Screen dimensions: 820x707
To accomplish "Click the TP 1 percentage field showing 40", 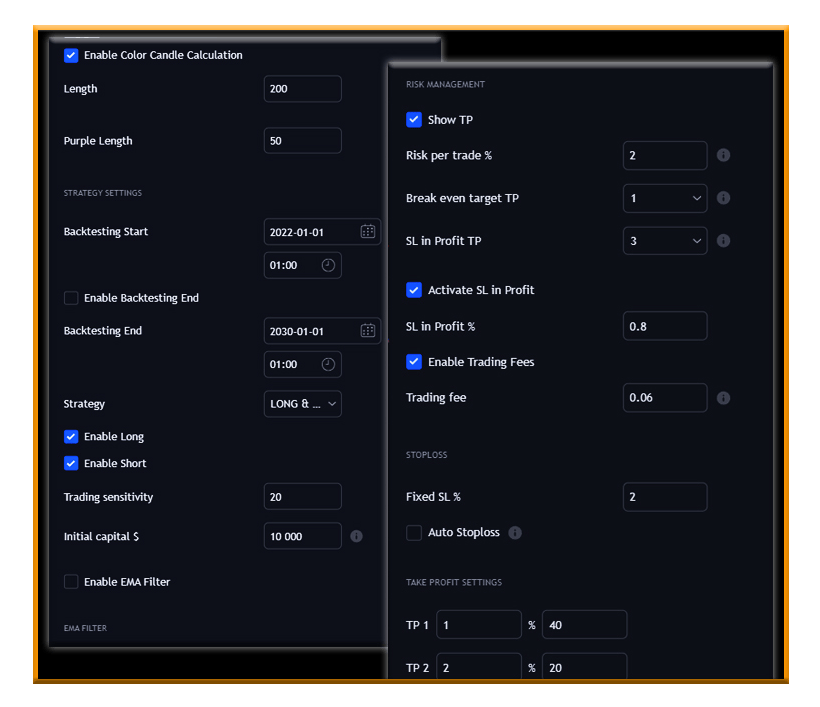I will click(x=584, y=625).
